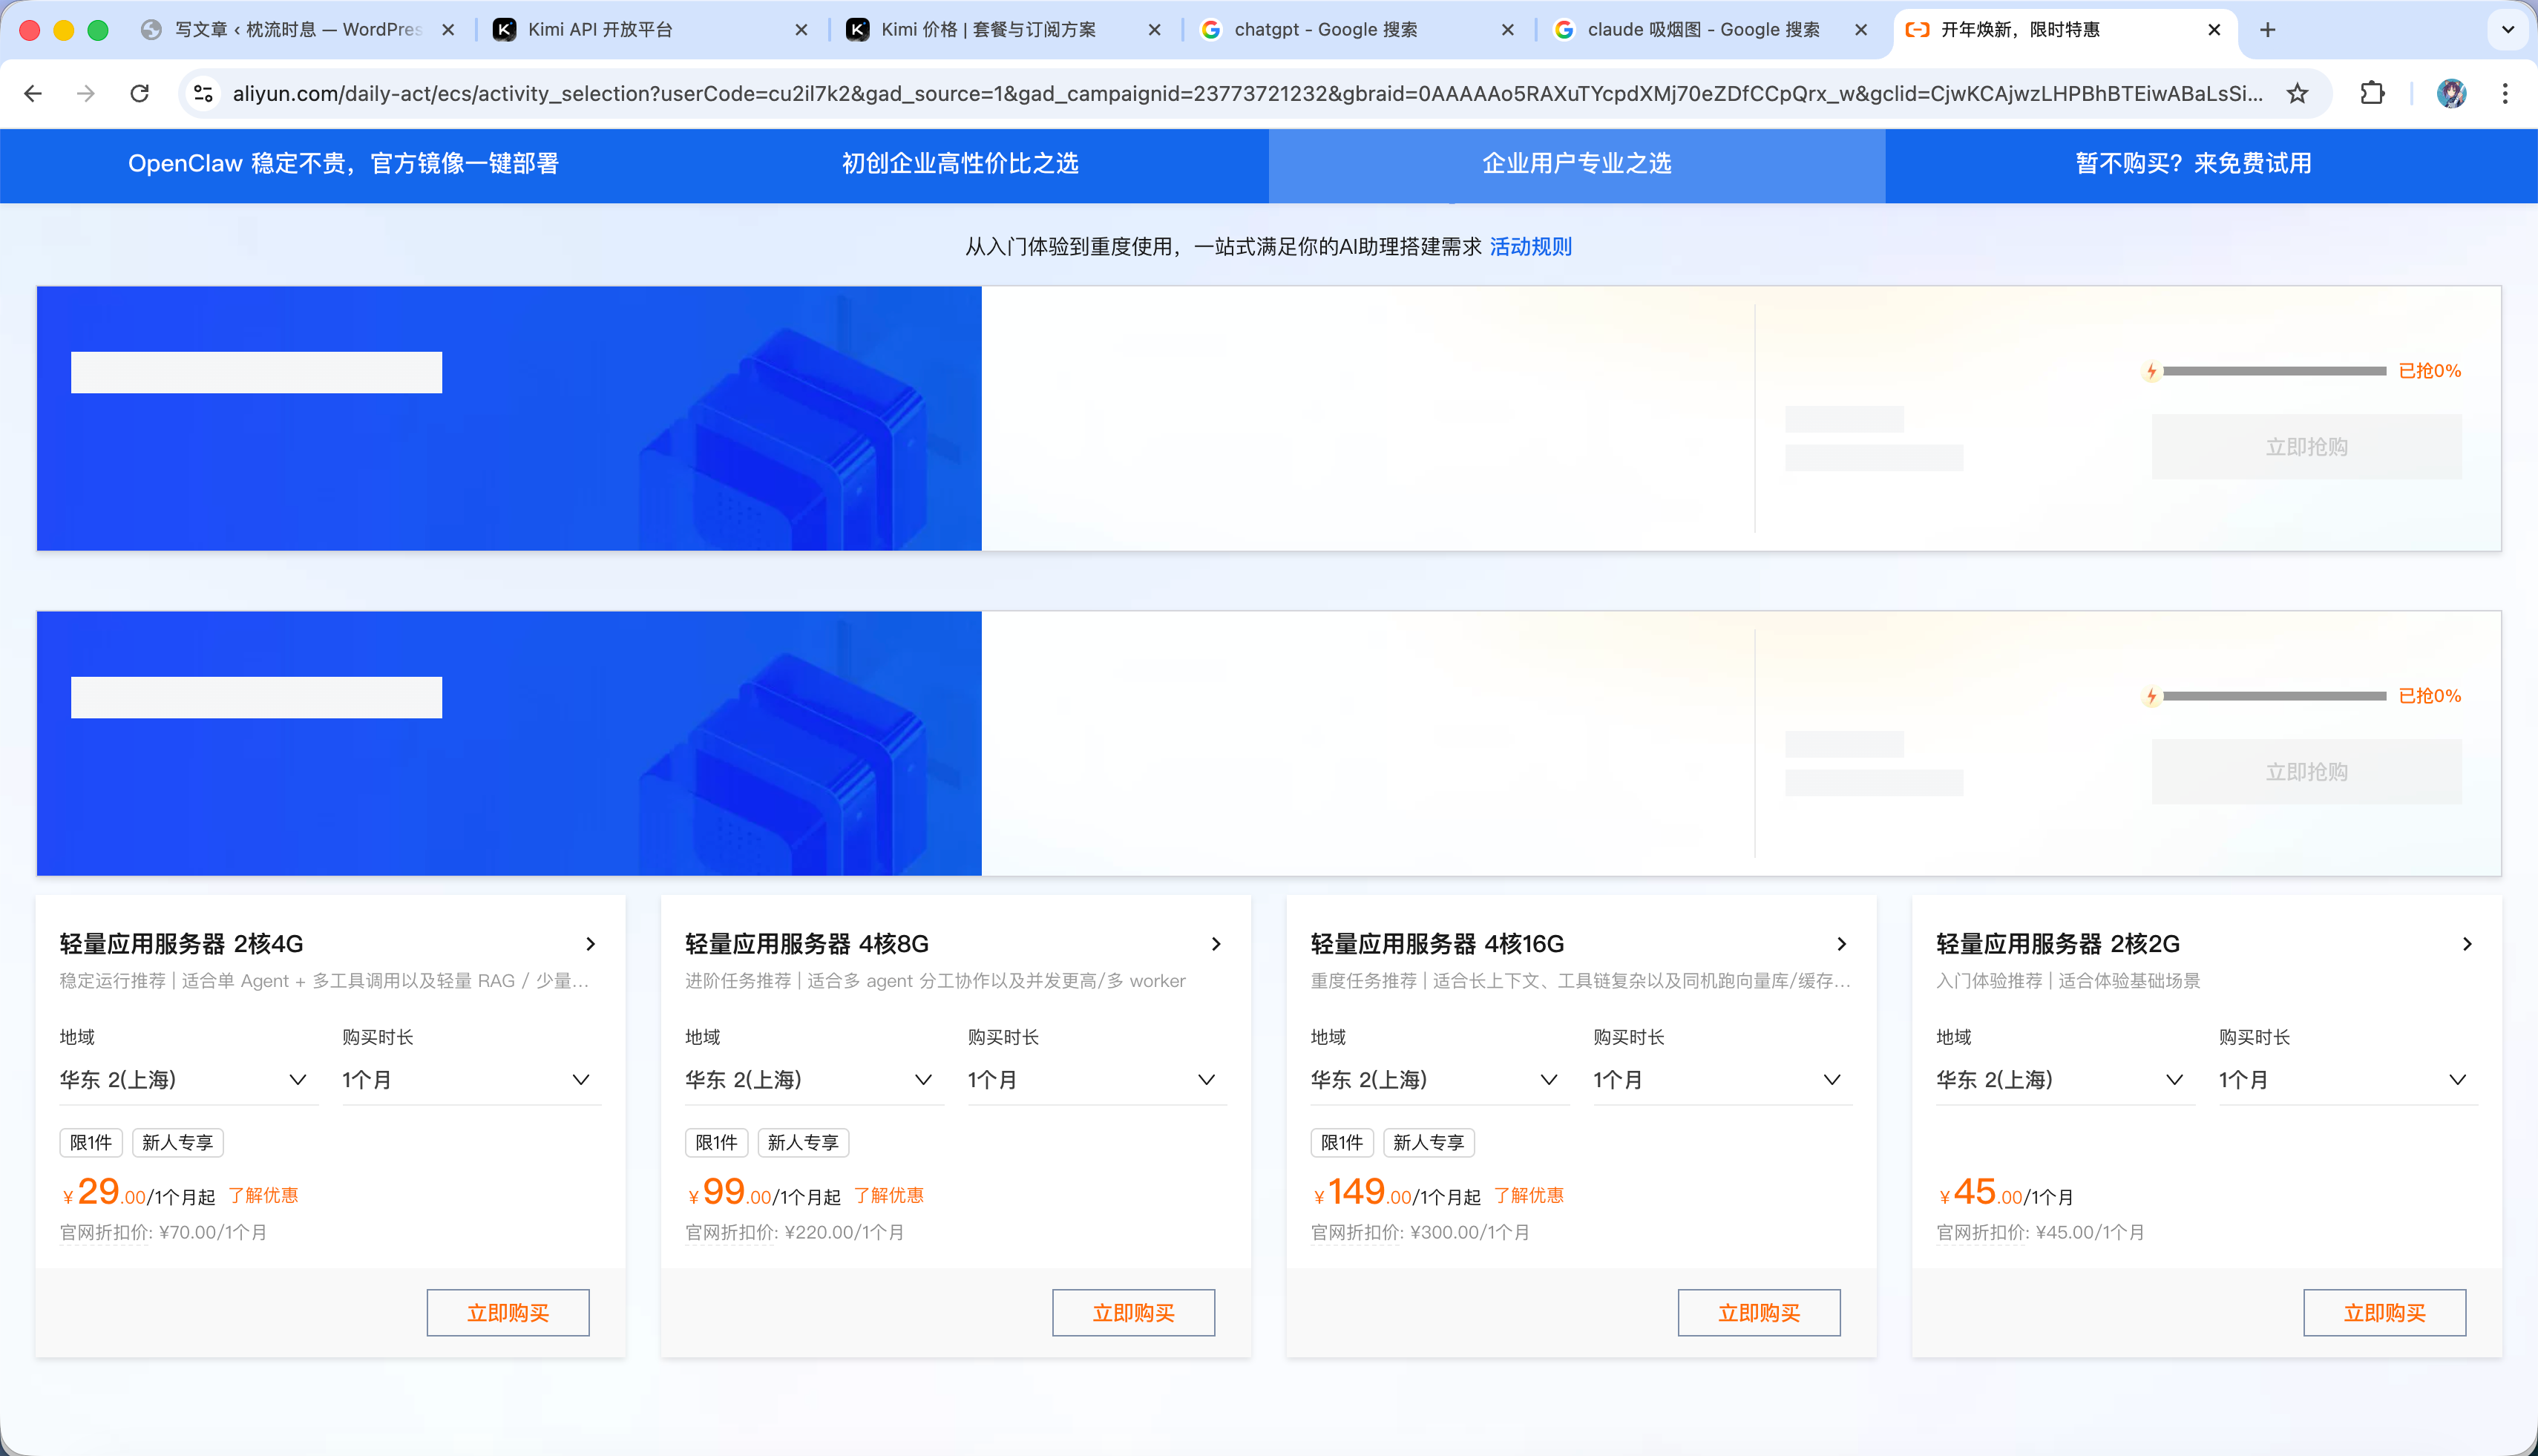Screen dimensions: 2538x1456
Task: Open Chrome three-dot menu
Action: pos(2505,93)
